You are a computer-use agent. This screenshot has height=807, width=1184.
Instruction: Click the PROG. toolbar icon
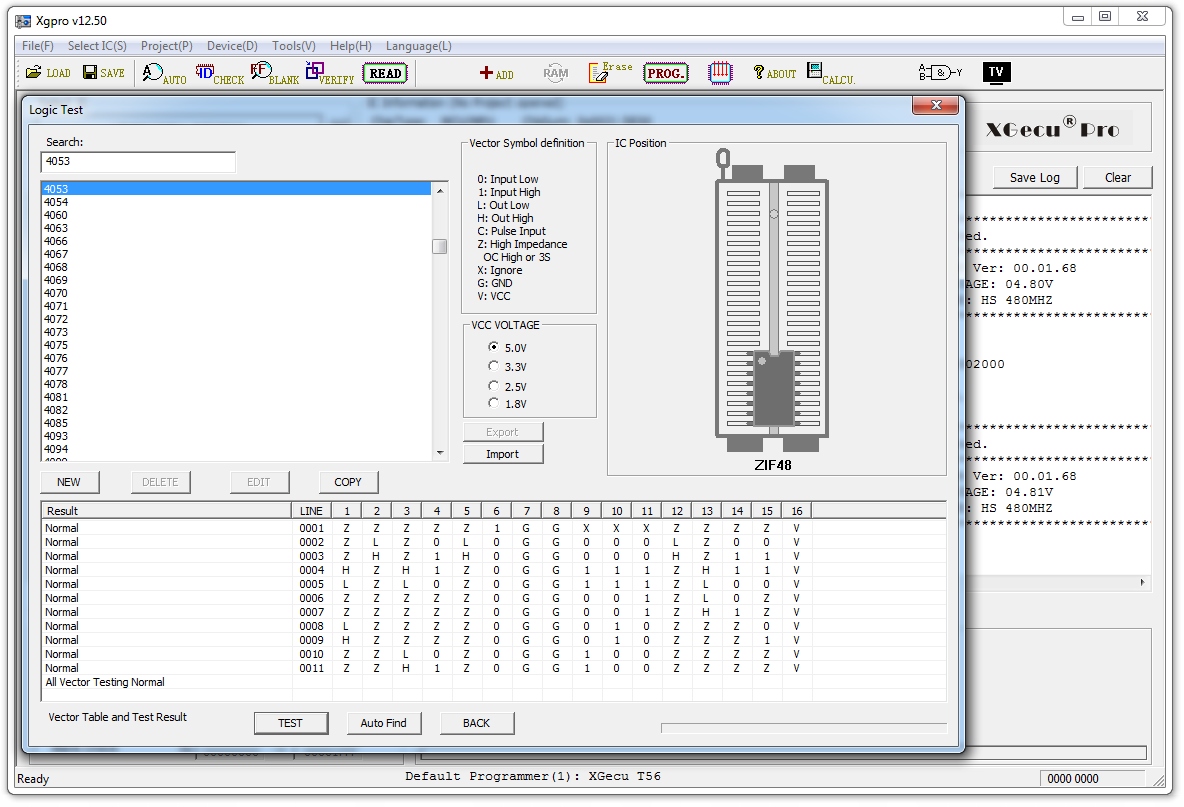[665, 73]
